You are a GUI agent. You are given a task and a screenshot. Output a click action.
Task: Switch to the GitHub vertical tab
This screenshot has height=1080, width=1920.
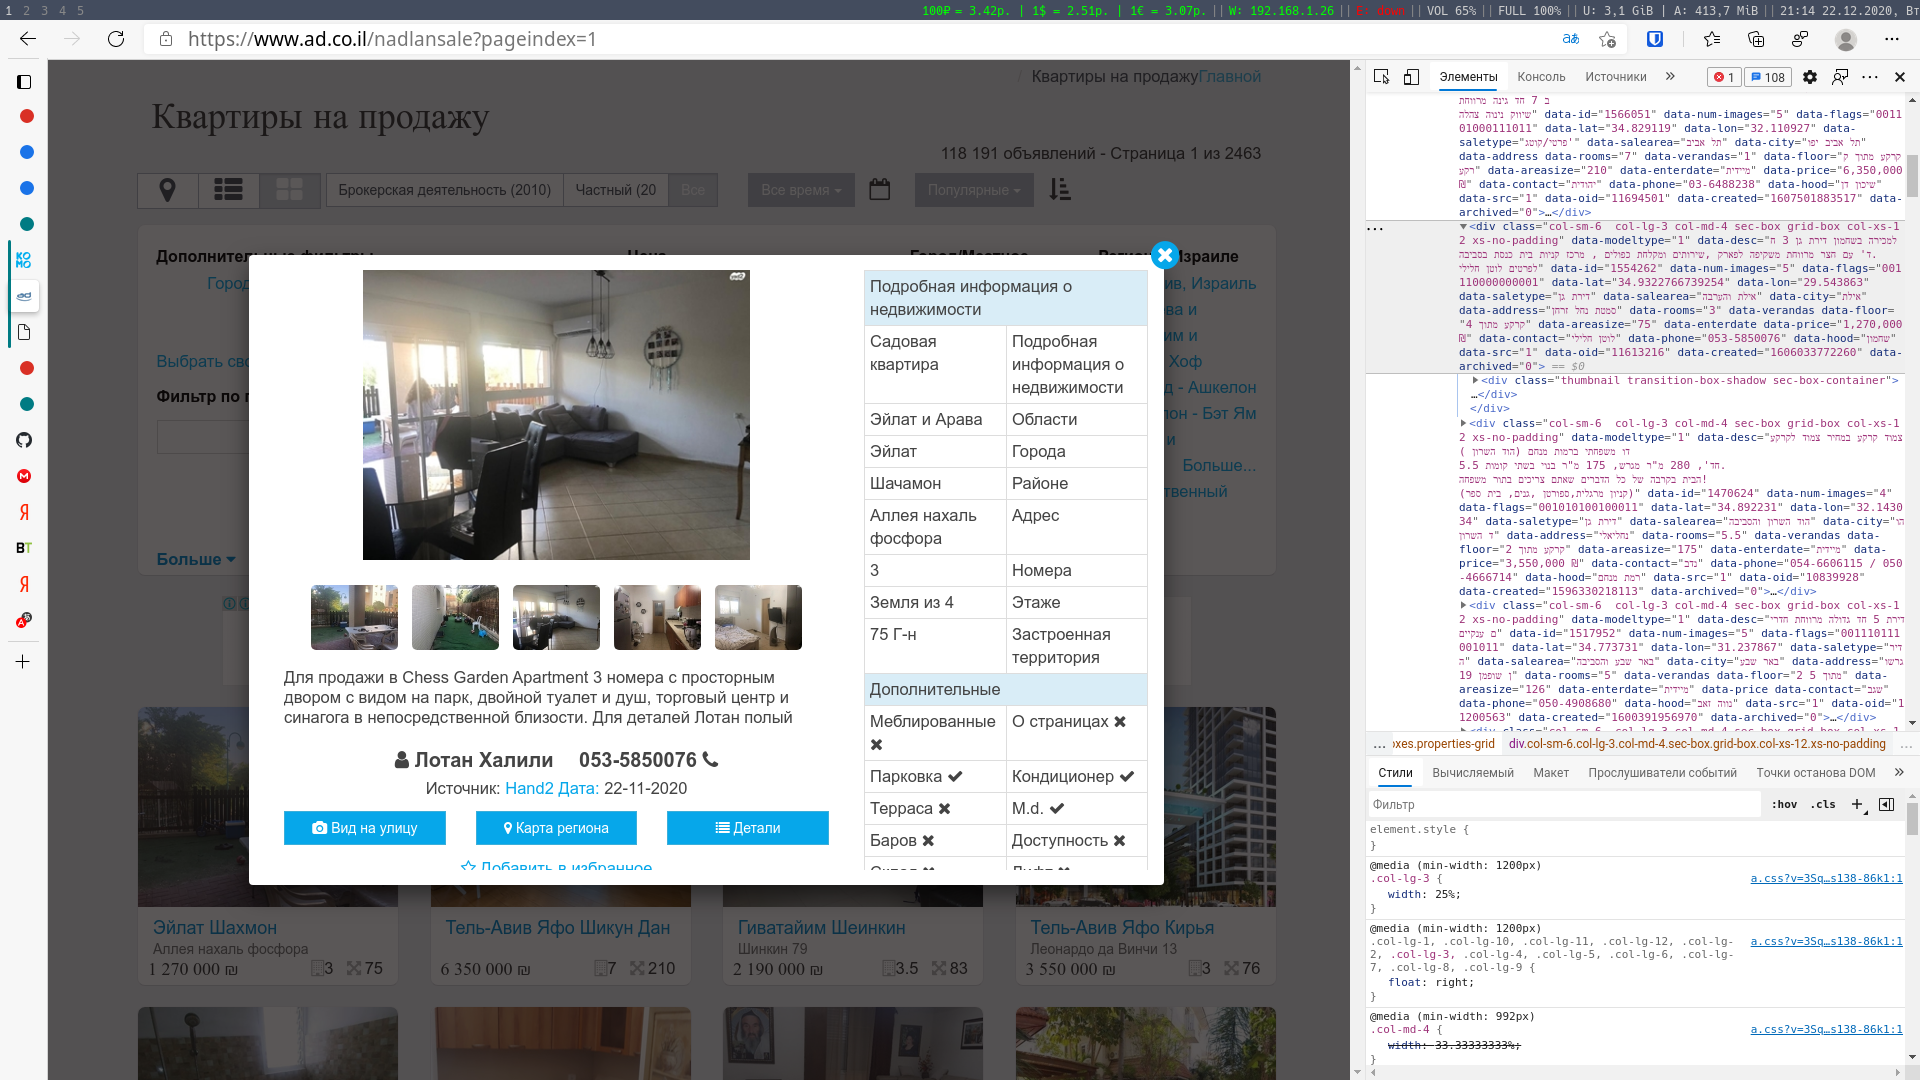tap(24, 440)
